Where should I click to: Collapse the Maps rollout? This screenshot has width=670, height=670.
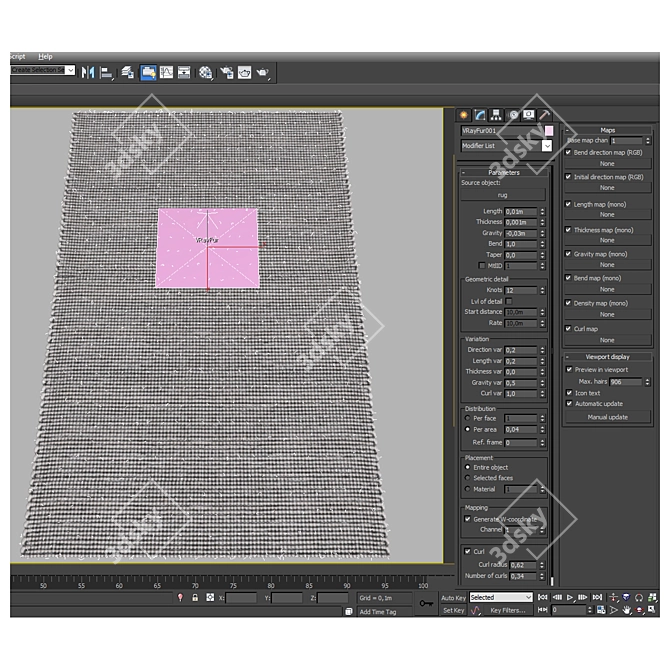607,130
